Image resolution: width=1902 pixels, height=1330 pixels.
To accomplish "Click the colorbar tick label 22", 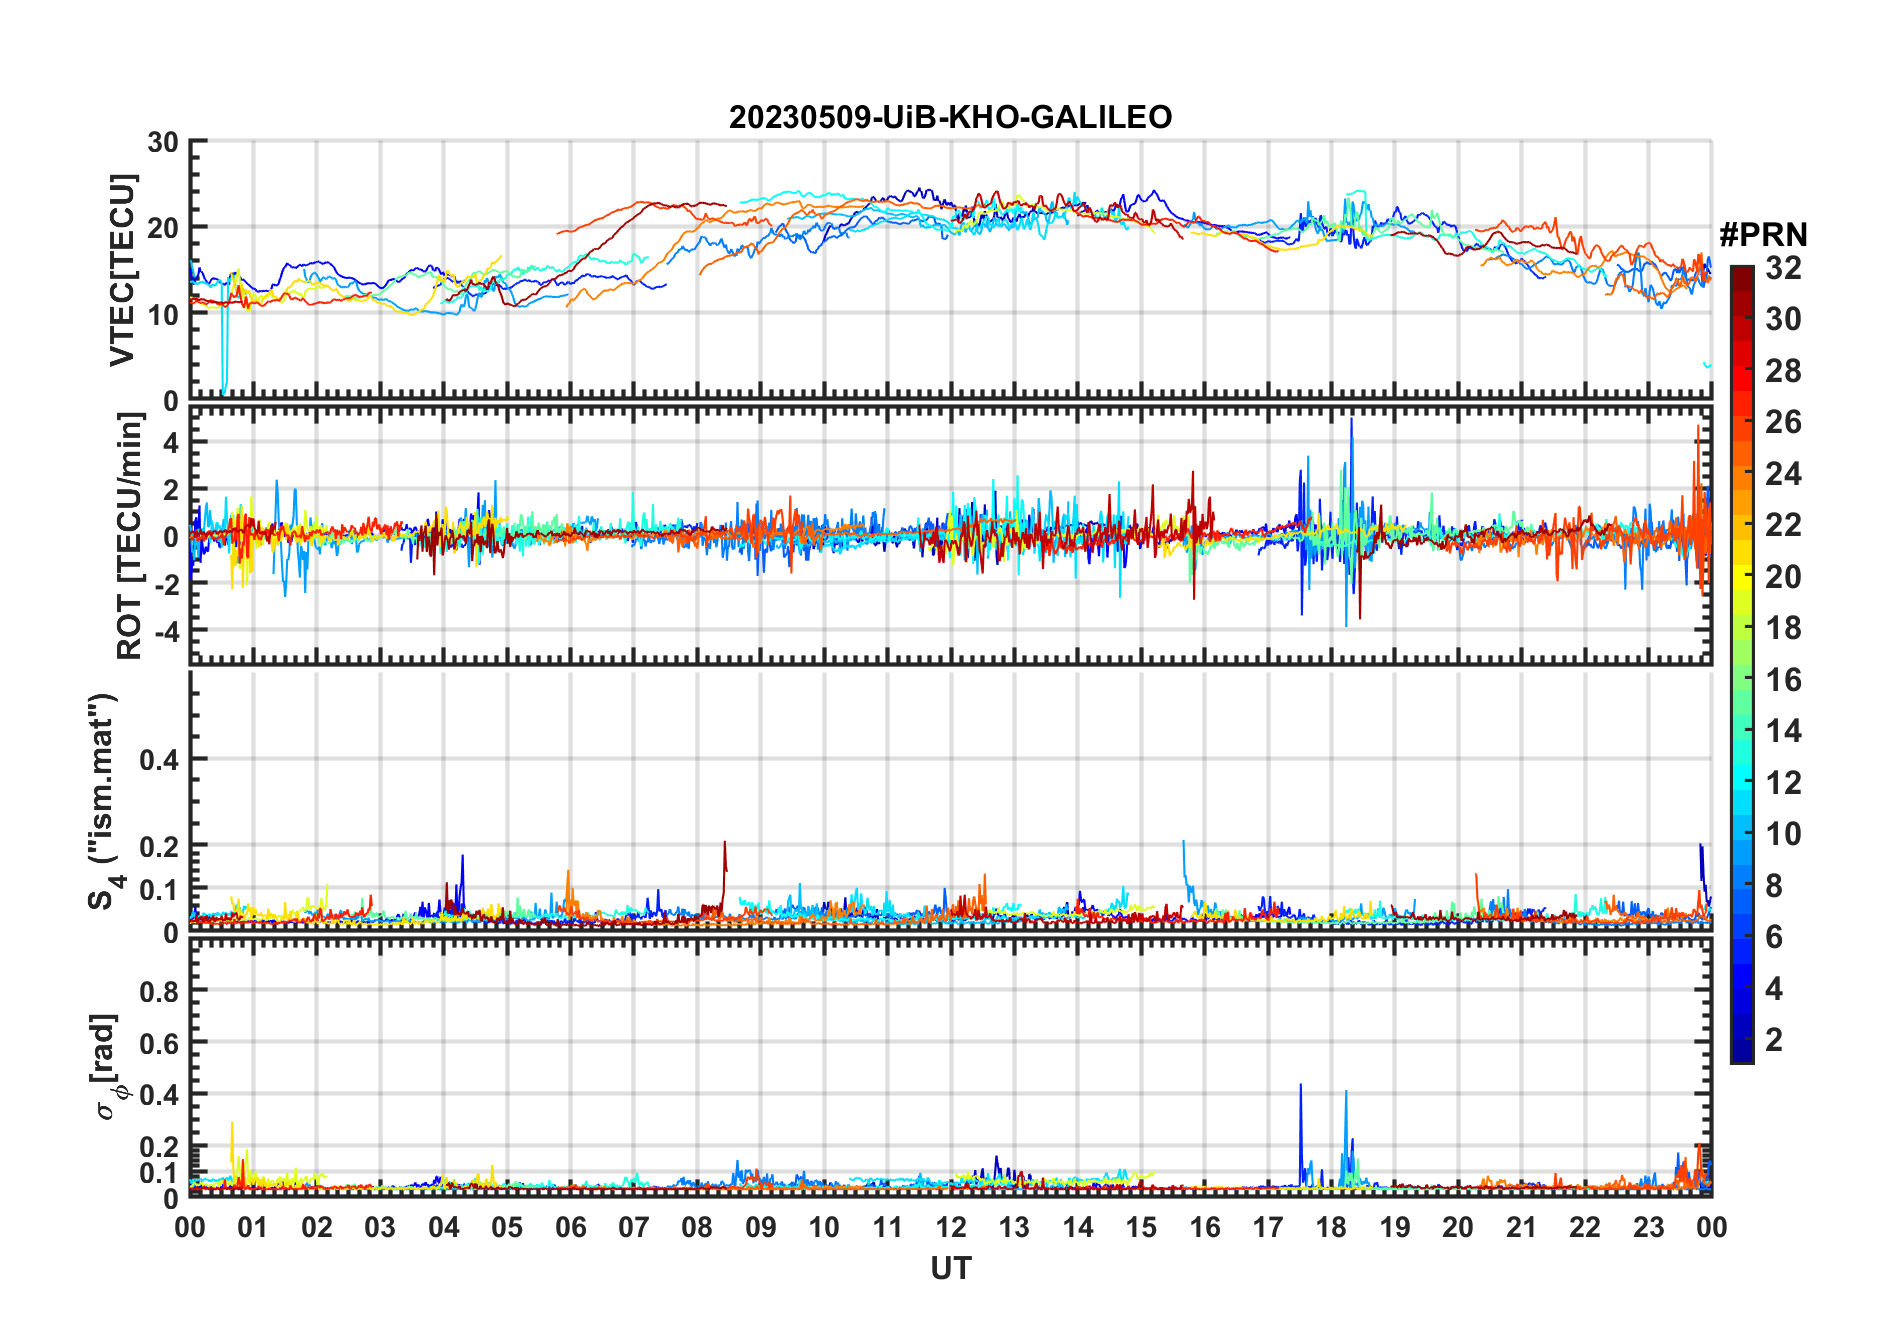I will (x=1783, y=525).
